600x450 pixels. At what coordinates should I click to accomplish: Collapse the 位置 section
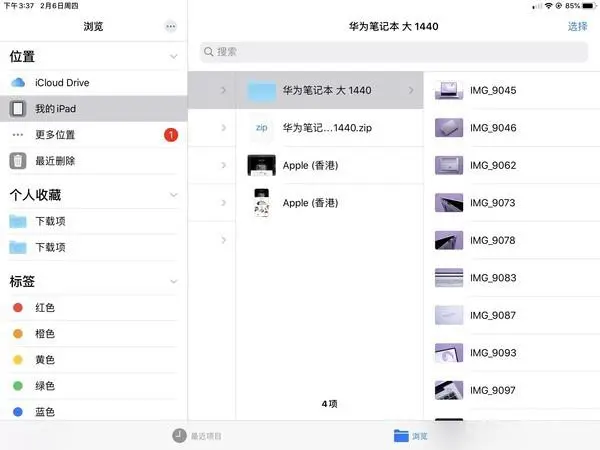coord(174,57)
